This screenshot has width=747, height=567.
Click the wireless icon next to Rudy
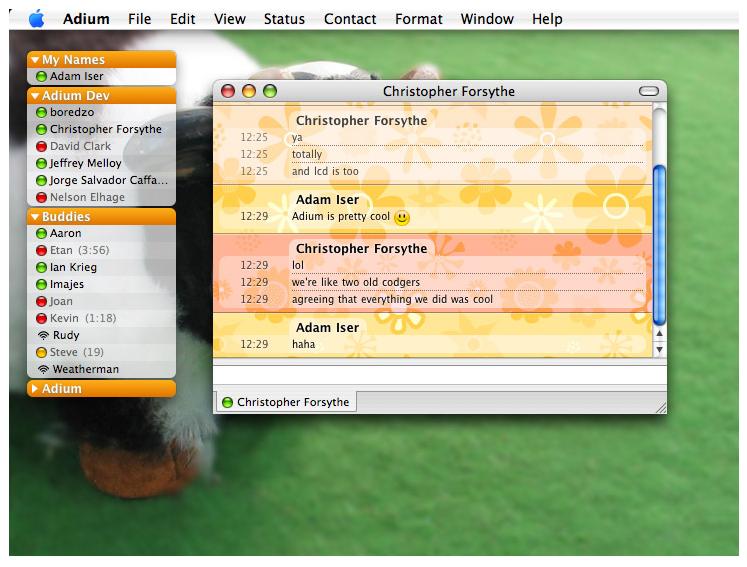click(42, 336)
